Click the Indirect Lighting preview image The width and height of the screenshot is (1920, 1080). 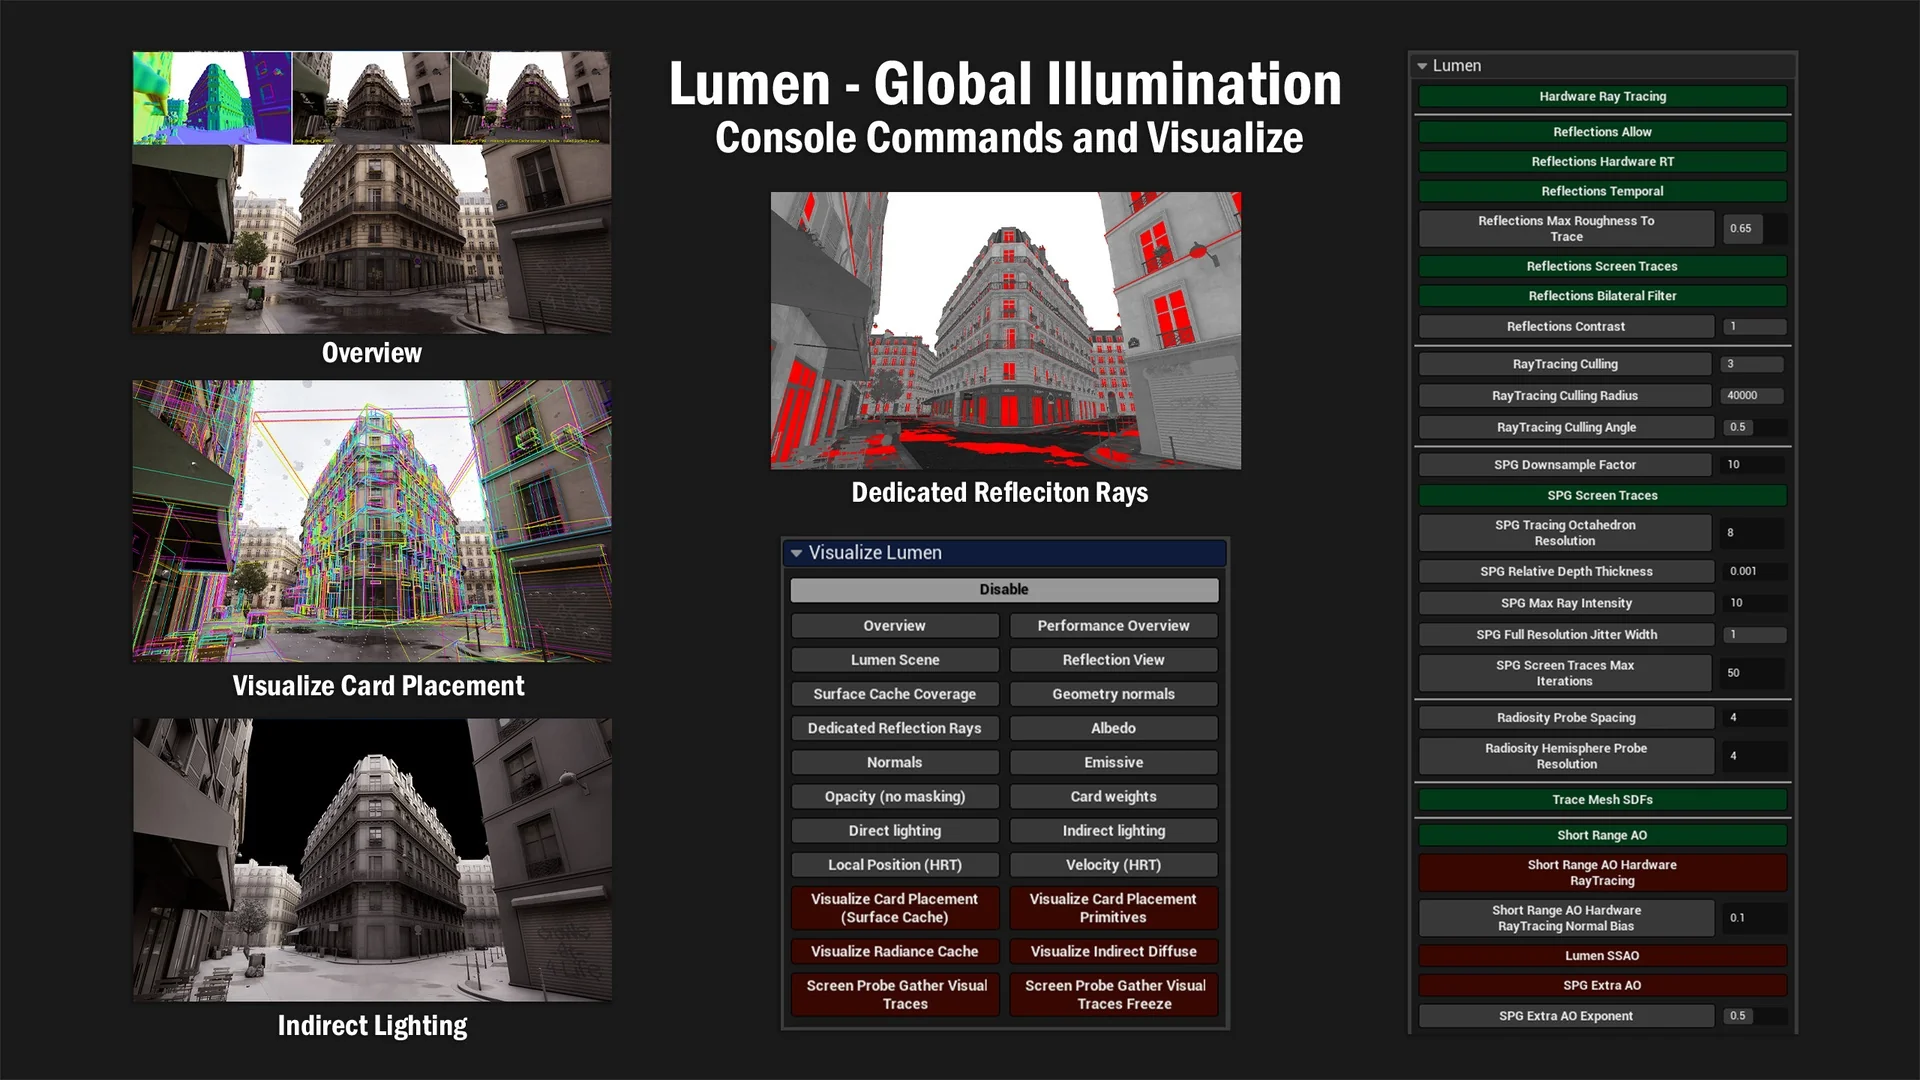tap(372, 860)
